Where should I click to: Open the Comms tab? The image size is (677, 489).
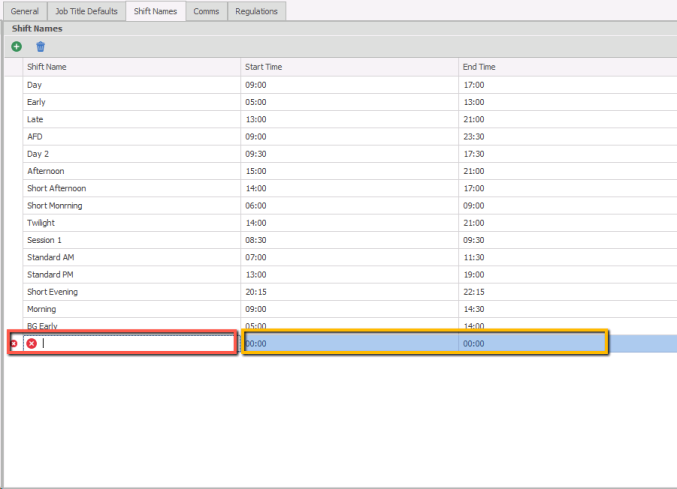207,11
